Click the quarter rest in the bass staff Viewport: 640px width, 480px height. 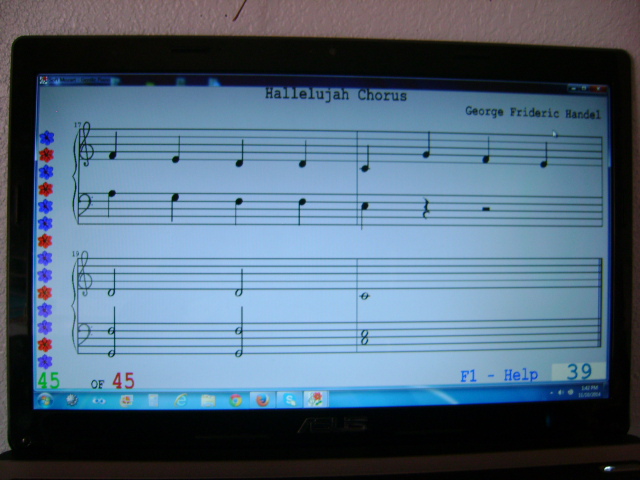click(425, 209)
